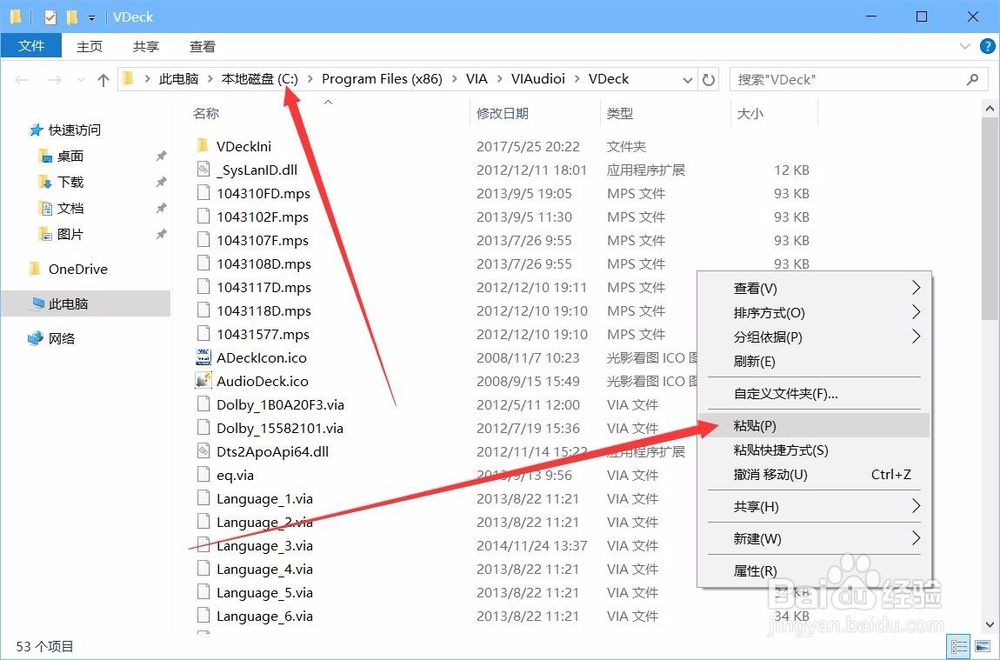The width and height of the screenshot is (1000, 660).
Task: Click the Help question mark button
Action: [988, 45]
